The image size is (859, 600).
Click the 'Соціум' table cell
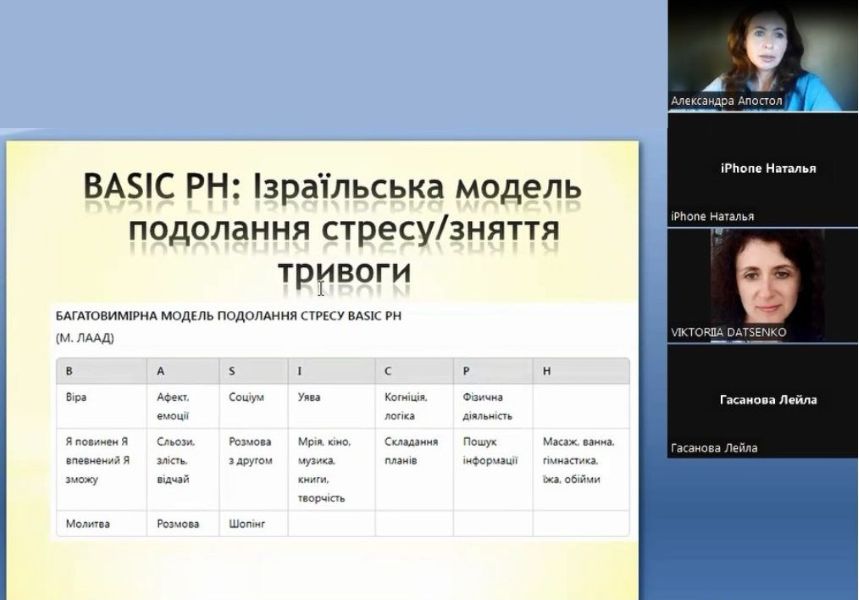point(254,406)
